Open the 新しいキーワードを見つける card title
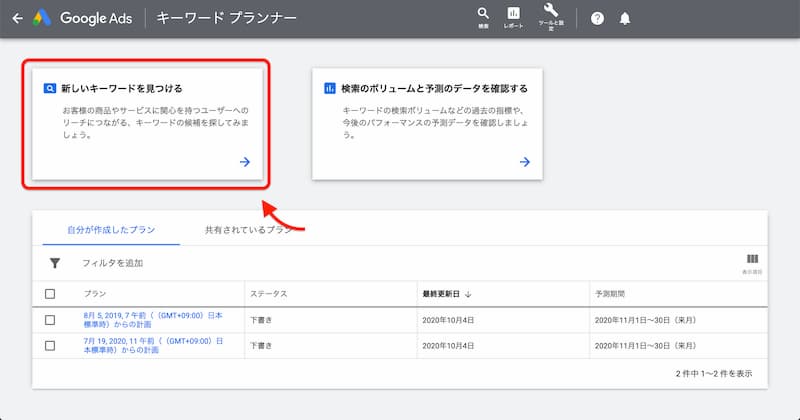 click(122, 88)
